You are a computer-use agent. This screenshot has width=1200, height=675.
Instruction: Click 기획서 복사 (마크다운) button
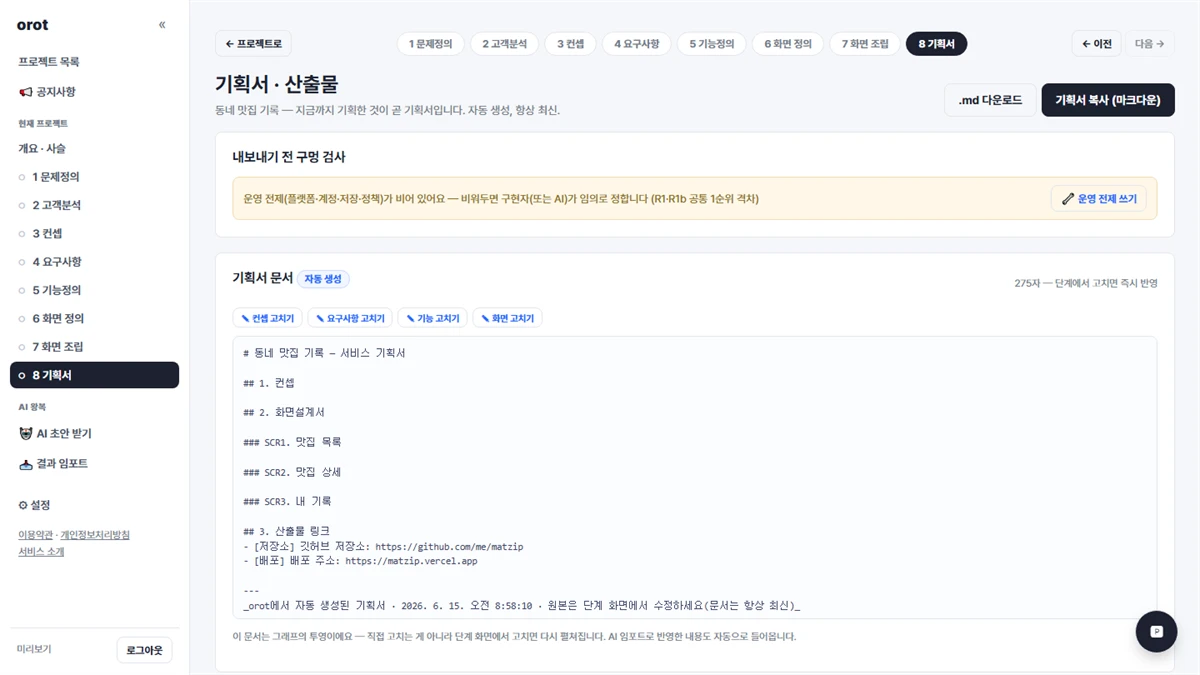tap(1108, 100)
